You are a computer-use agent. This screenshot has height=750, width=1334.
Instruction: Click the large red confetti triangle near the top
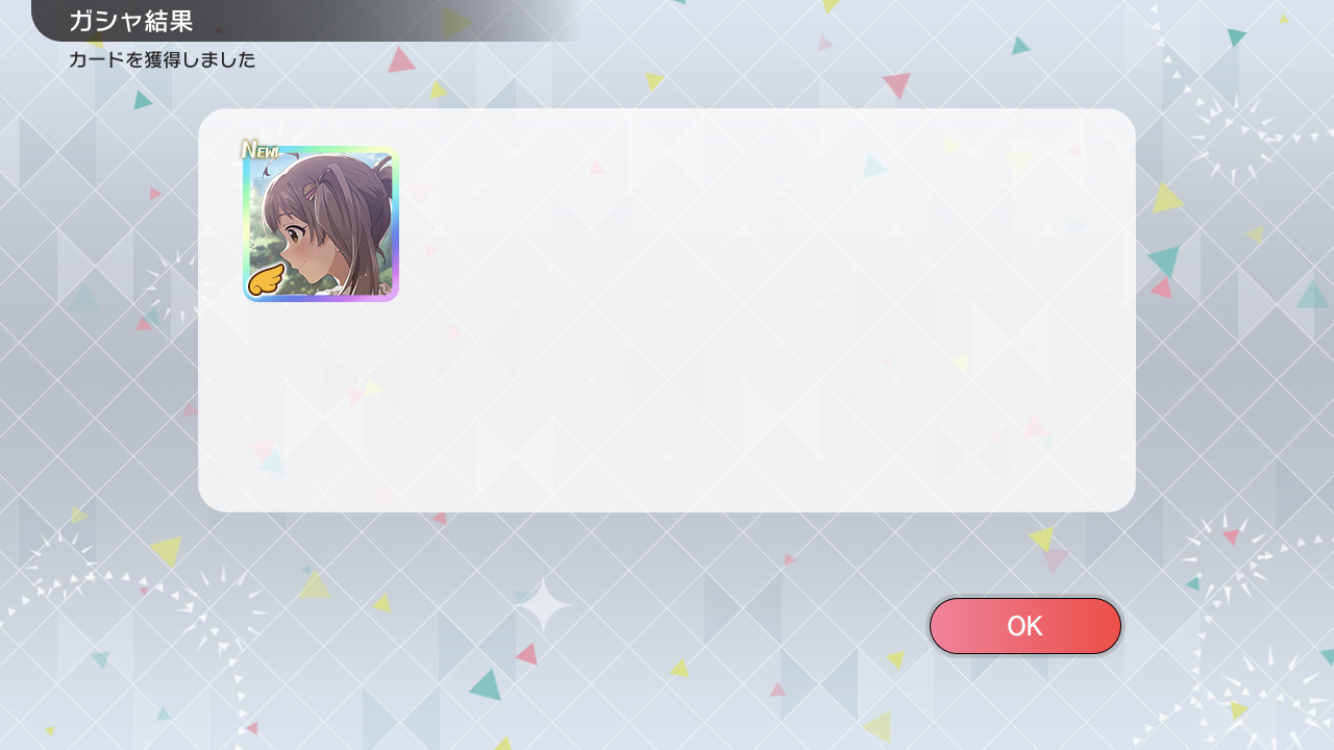click(897, 85)
